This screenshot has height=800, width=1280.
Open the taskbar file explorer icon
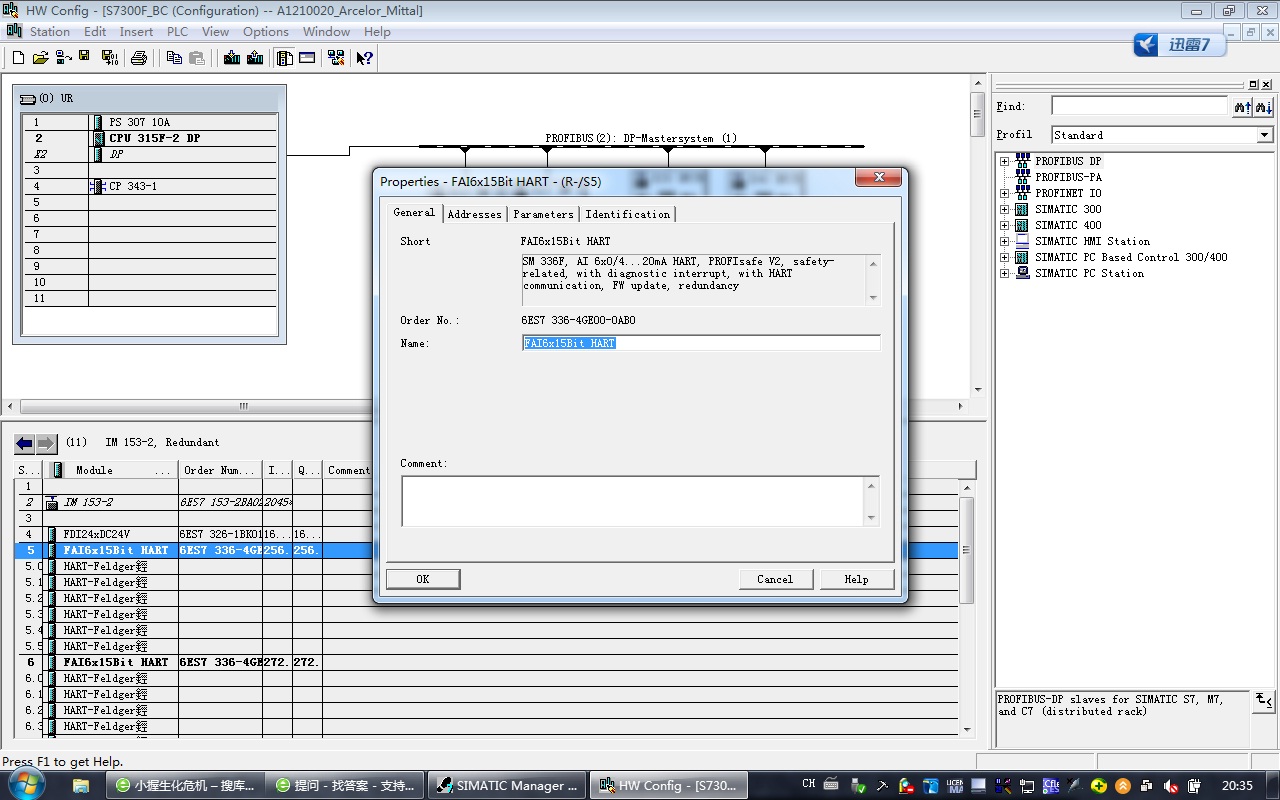point(81,785)
